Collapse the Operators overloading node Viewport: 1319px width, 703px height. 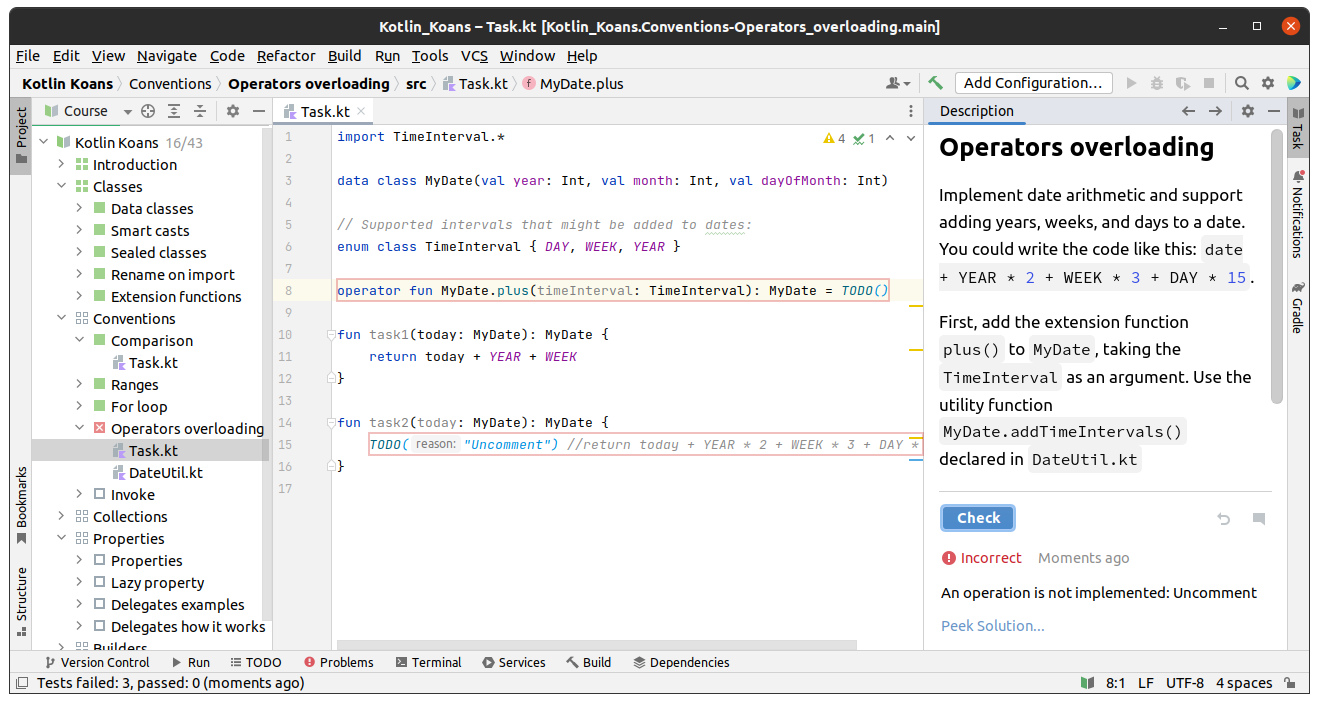79,428
